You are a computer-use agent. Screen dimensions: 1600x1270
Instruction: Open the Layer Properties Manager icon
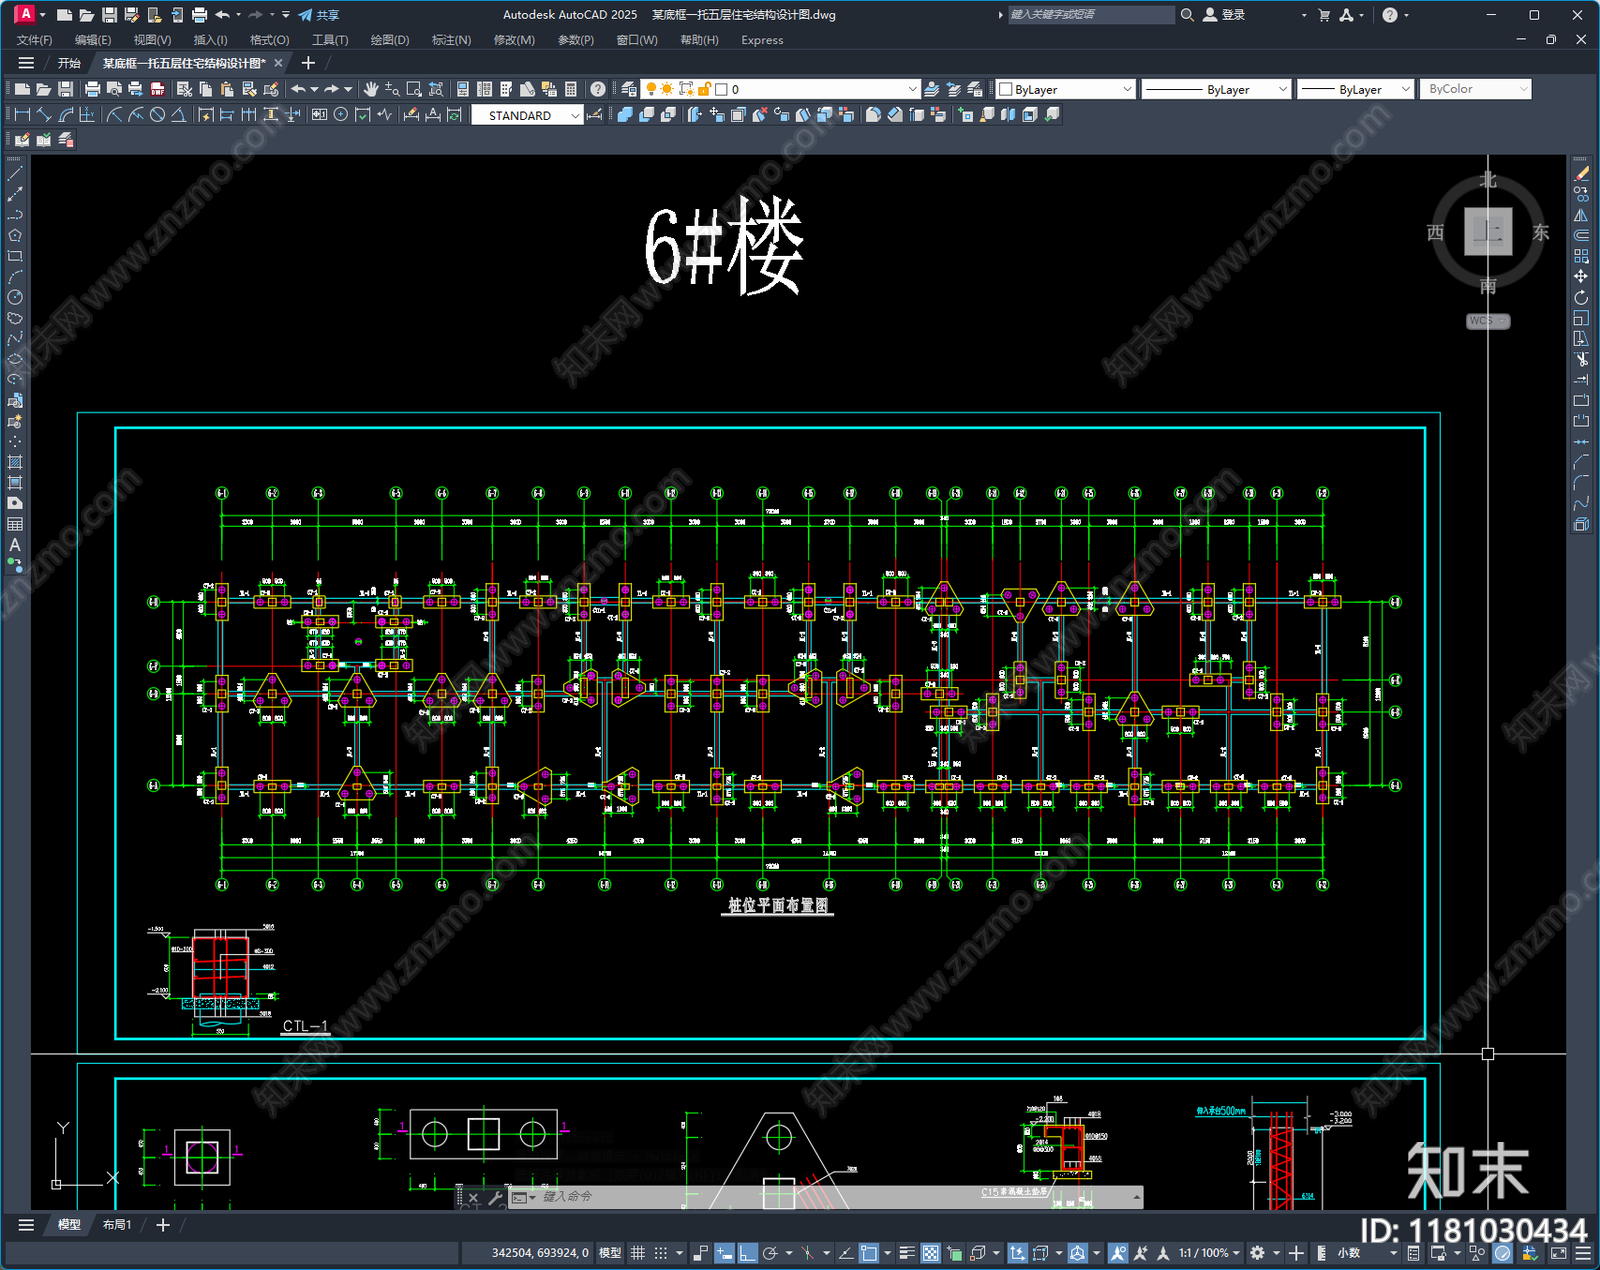[x=629, y=89]
